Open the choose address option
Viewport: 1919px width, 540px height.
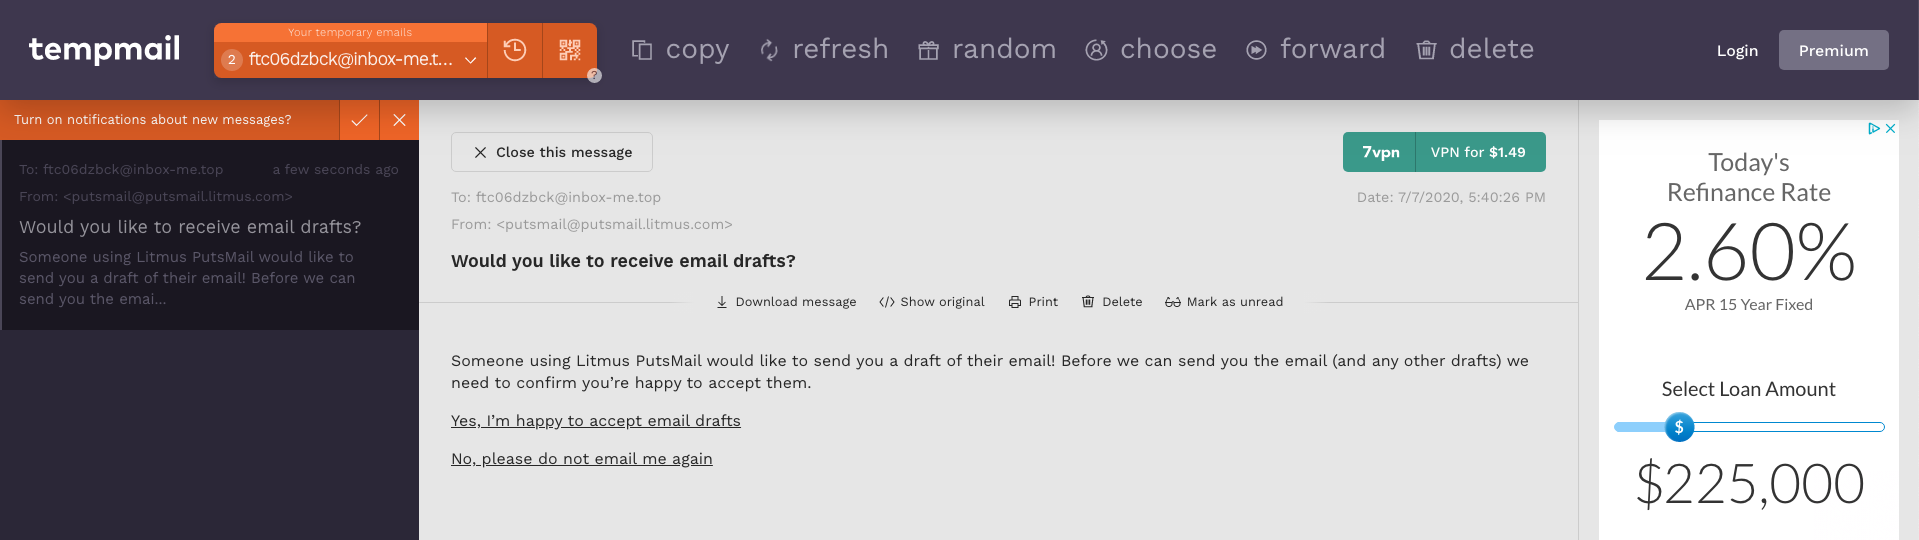(x=1151, y=49)
